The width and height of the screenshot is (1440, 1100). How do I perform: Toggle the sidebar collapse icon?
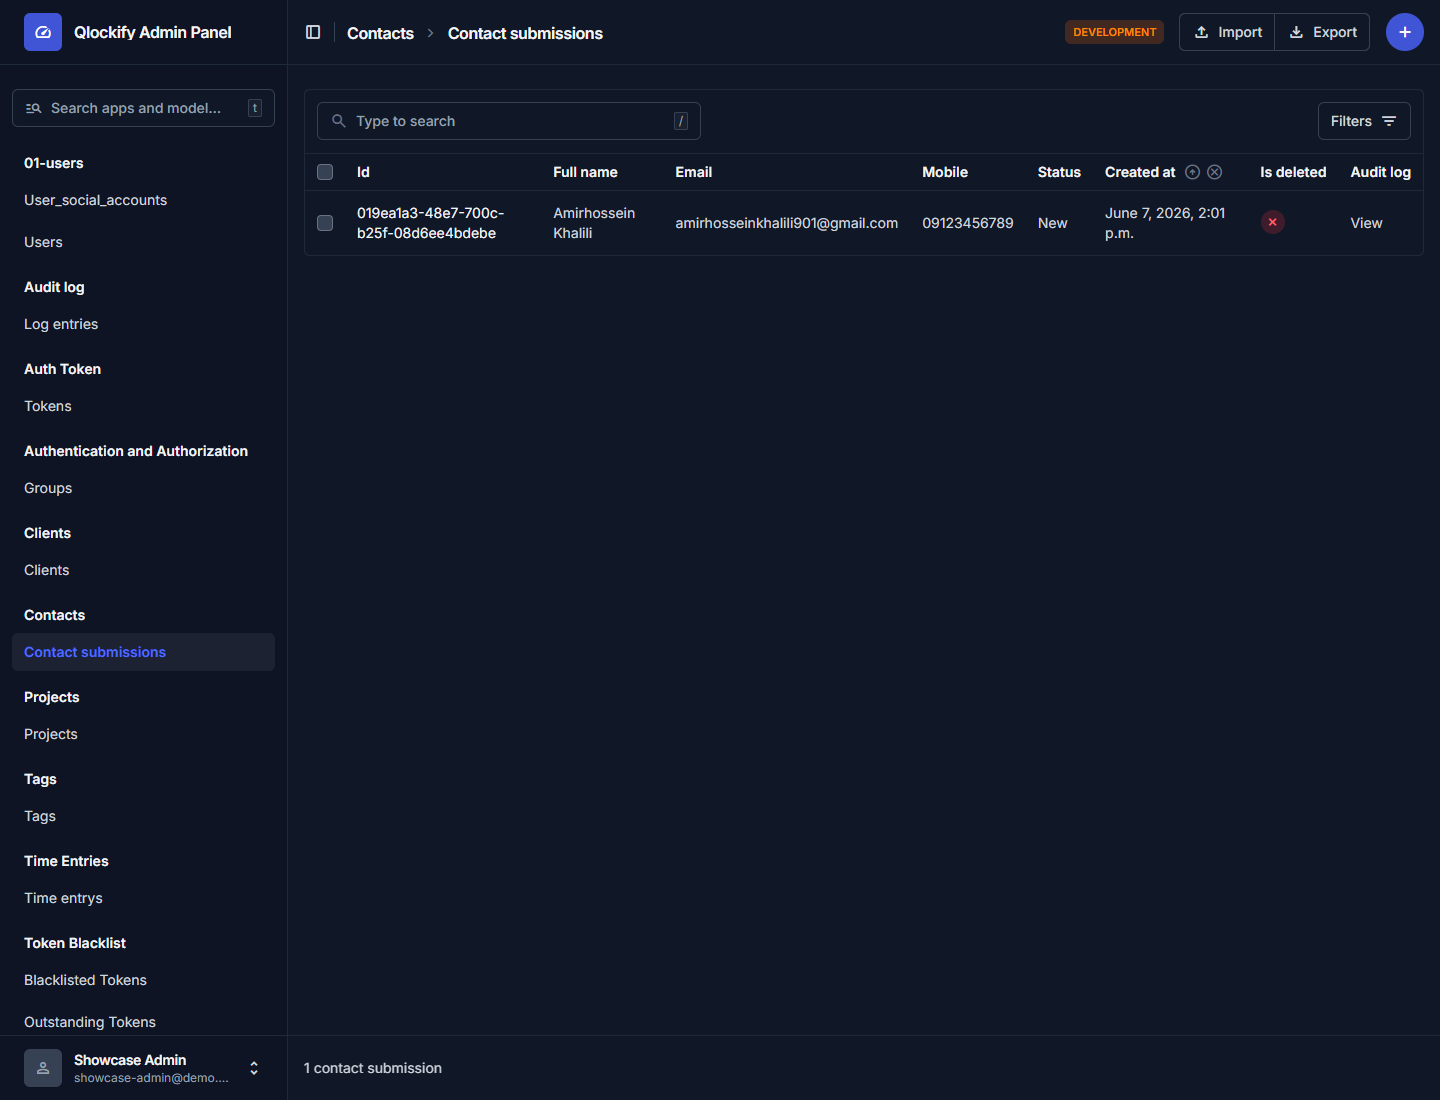pyautogui.click(x=313, y=32)
